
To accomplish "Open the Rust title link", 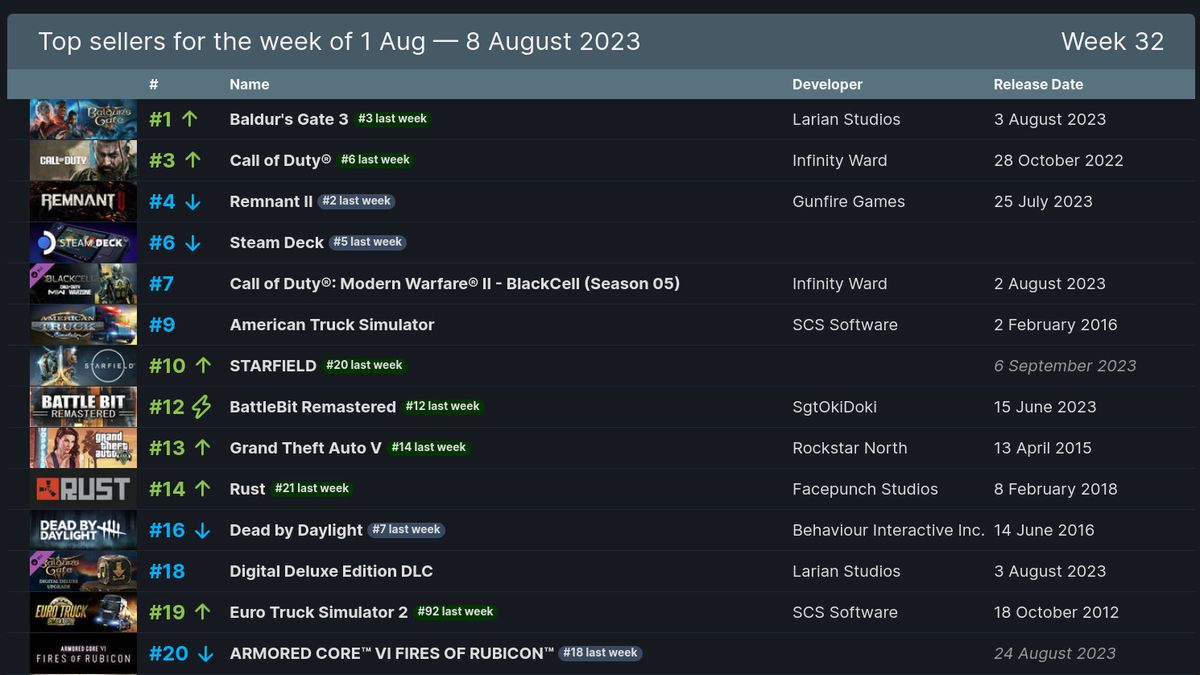I will pyautogui.click(x=248, y=489).
